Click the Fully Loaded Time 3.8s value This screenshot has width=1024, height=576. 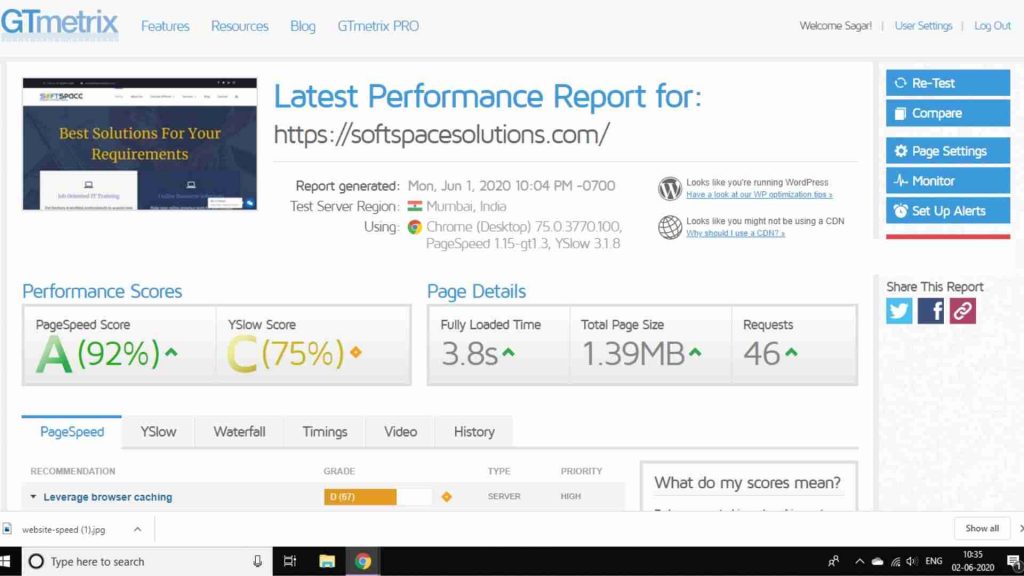(469, 354)
